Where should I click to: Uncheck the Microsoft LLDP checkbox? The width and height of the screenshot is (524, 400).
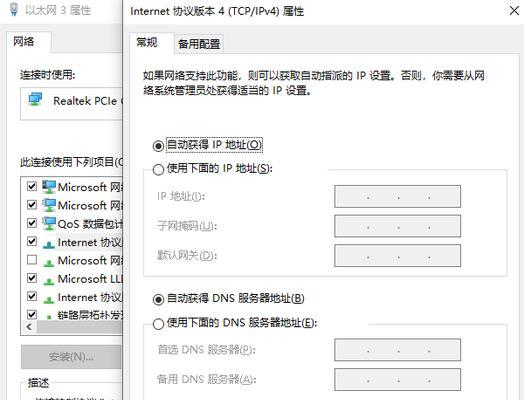pos(32,278)
